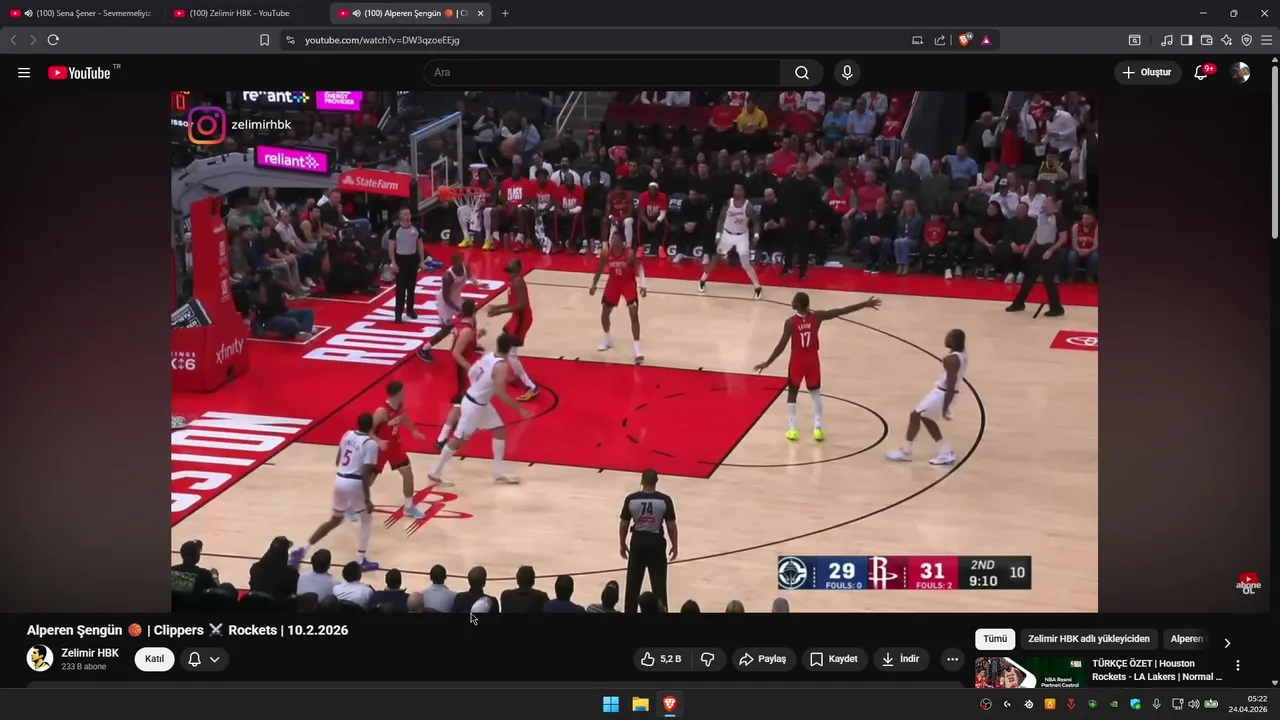Click the Kaydet save button
Image resolution: width=1280 pixels, height=720 pixels.
pos(834,659)
